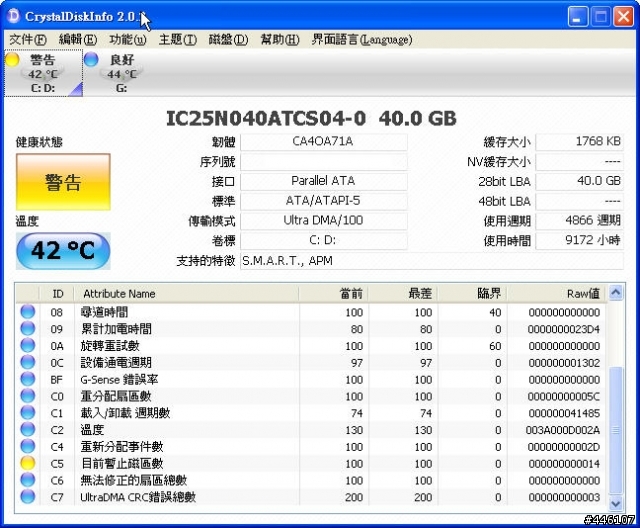Click the 42 °C temperature button

coord(63,251)
